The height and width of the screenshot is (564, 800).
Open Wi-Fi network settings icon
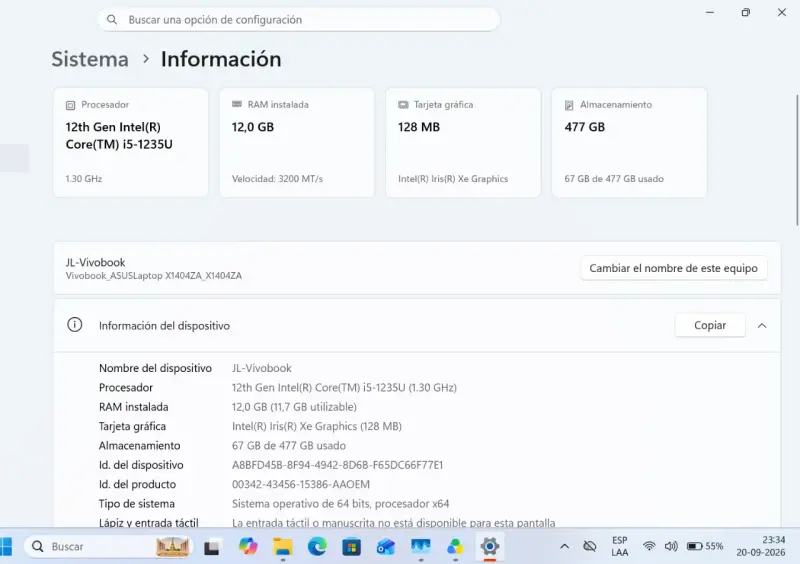click(649, 546)
